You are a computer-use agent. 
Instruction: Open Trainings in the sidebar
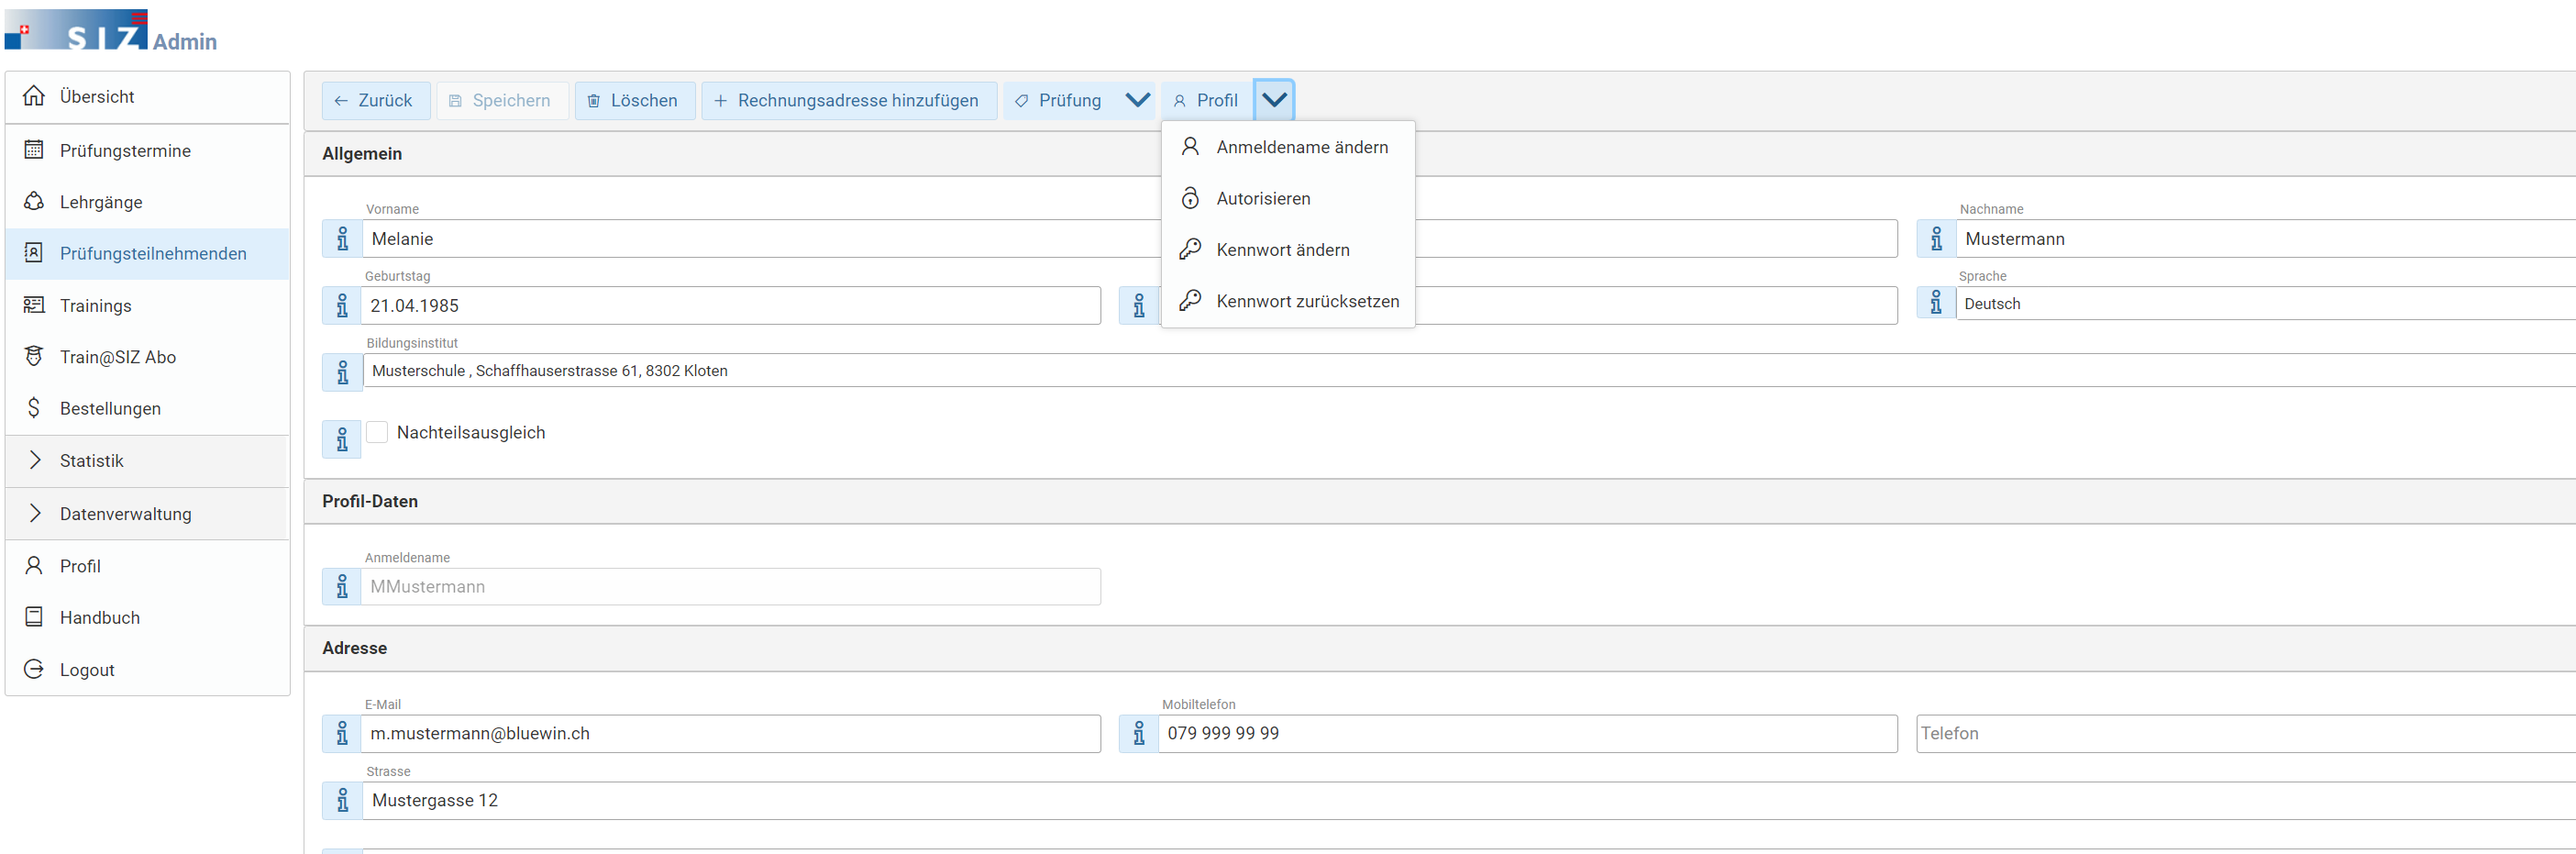click(x=147, y=305)
